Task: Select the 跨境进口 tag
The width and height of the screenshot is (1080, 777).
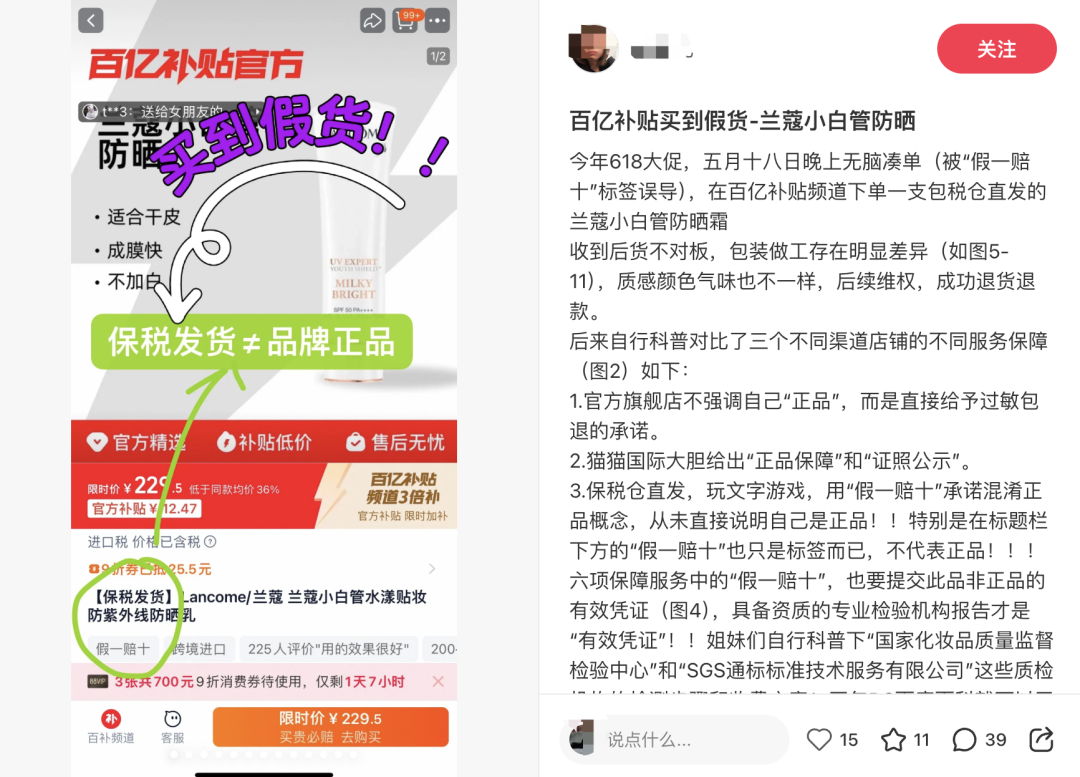Action: coord(200,649)
